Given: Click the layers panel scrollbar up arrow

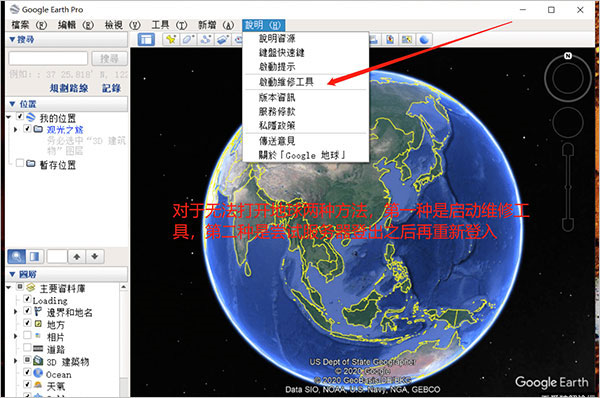Looking at the screenshot, I should click(x=124, y=287).
